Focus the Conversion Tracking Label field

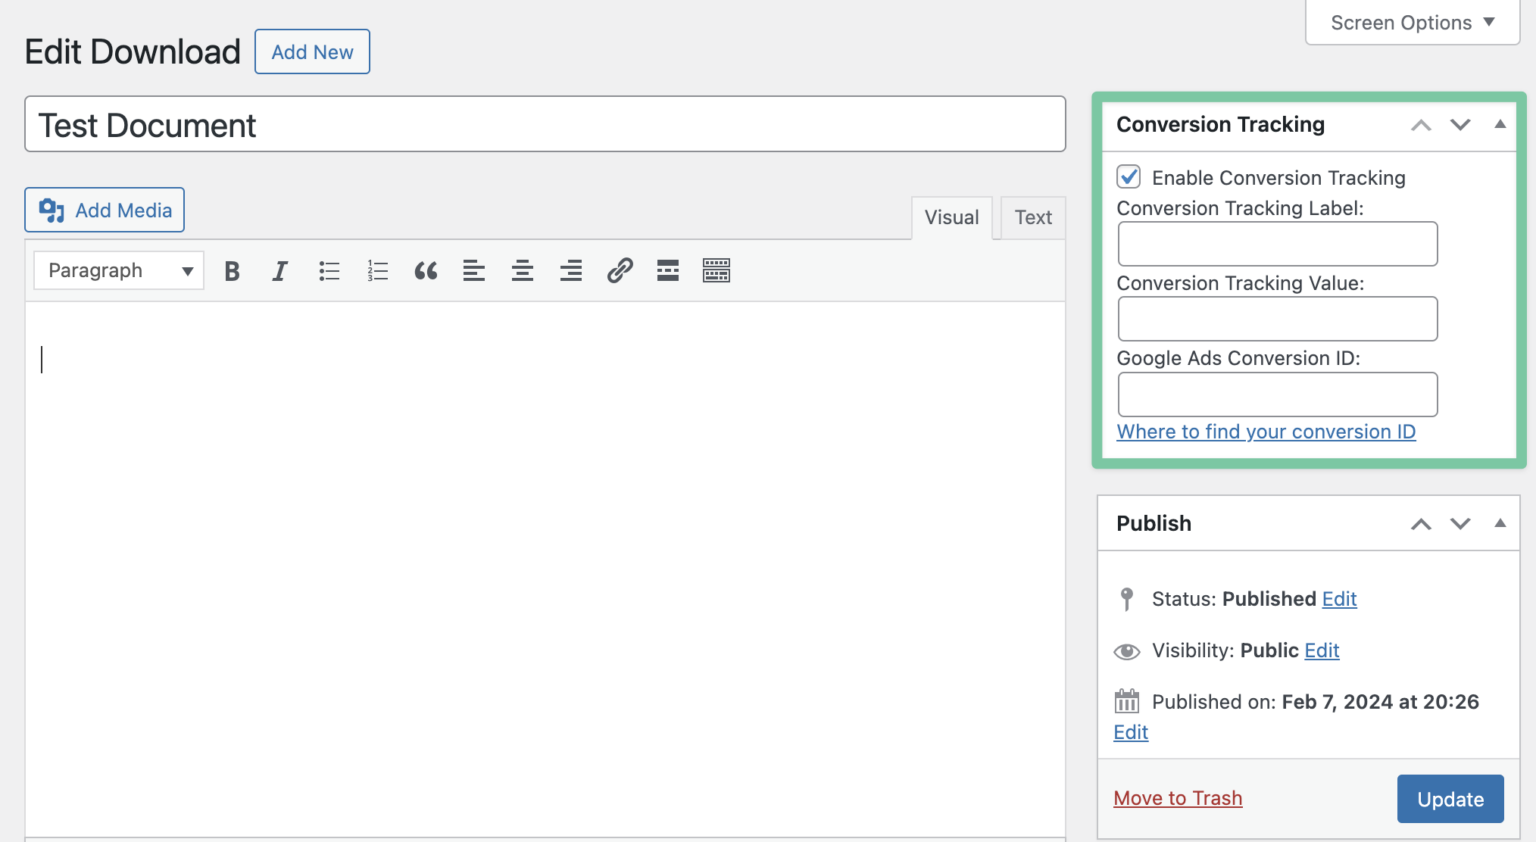(1277, 244)
